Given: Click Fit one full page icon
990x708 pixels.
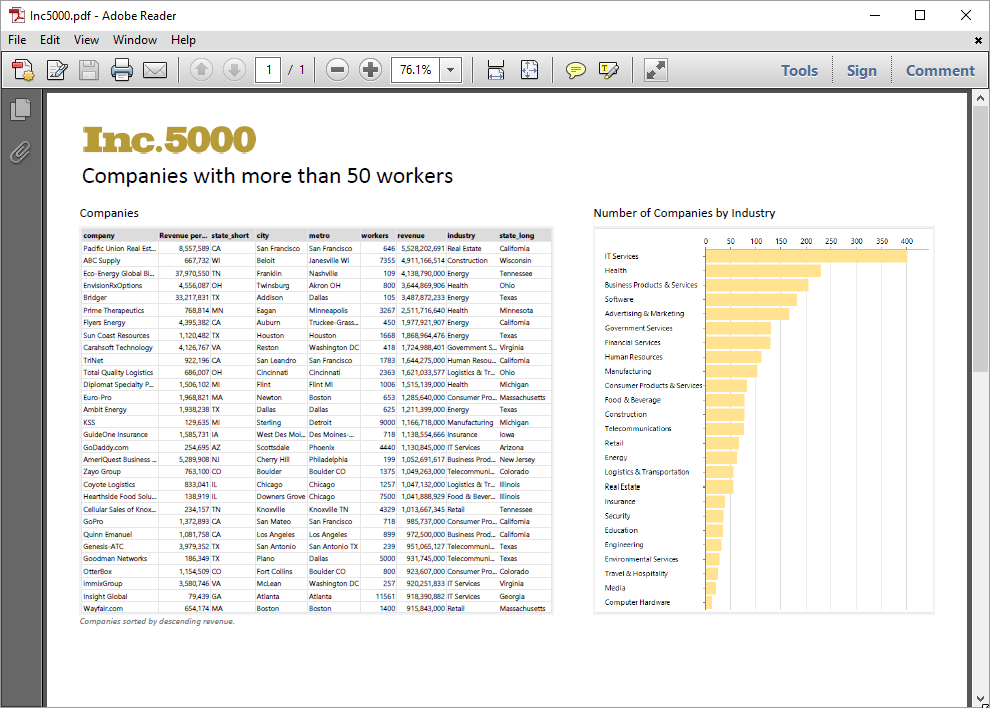Looking at the screenshot, I should (x=529, y=70).
